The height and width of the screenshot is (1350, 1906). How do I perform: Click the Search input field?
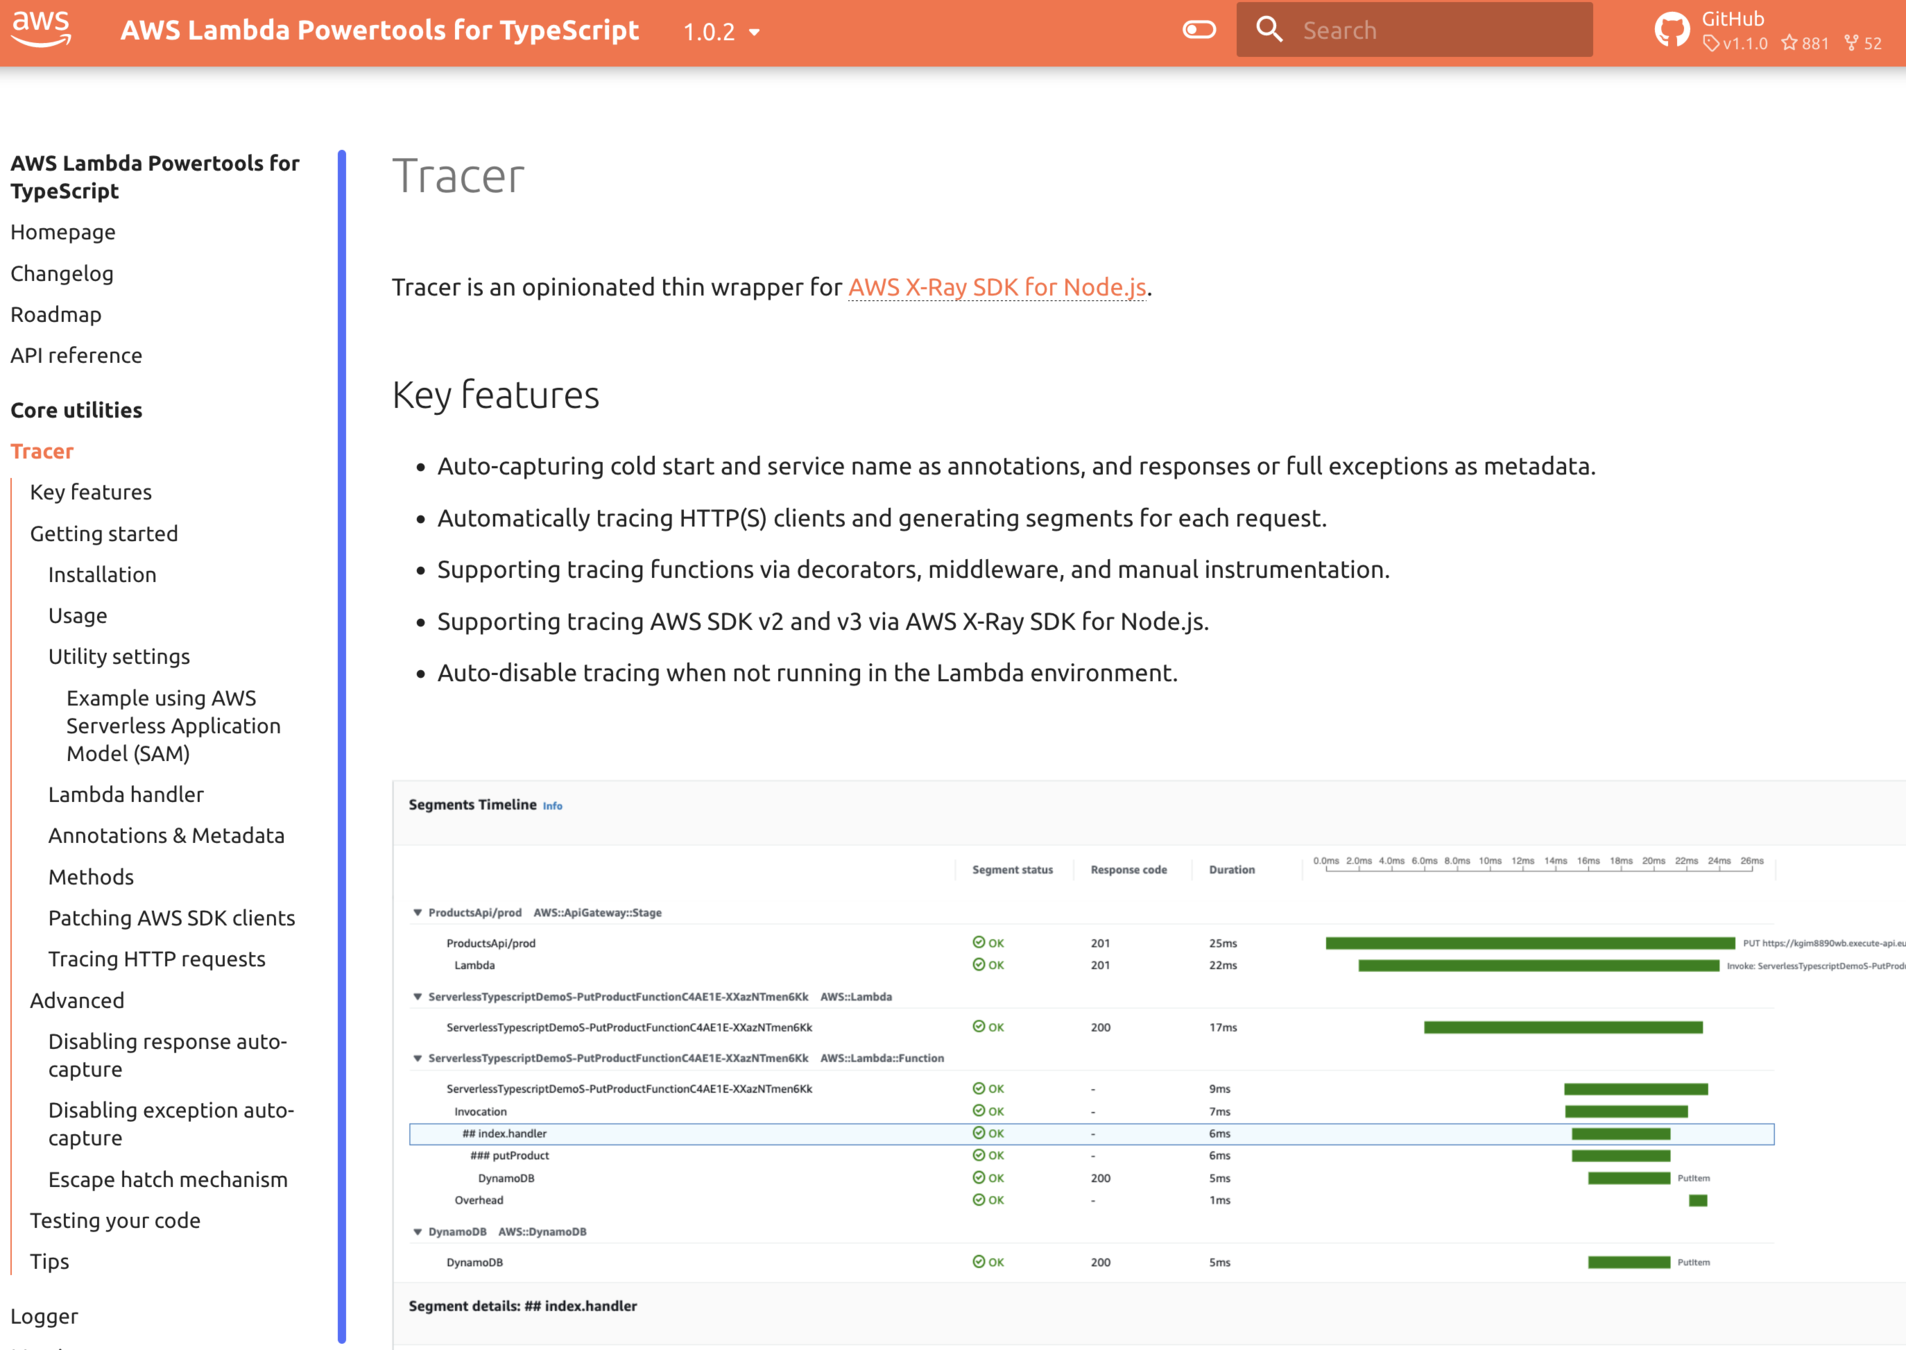(x=1414, y=30)
